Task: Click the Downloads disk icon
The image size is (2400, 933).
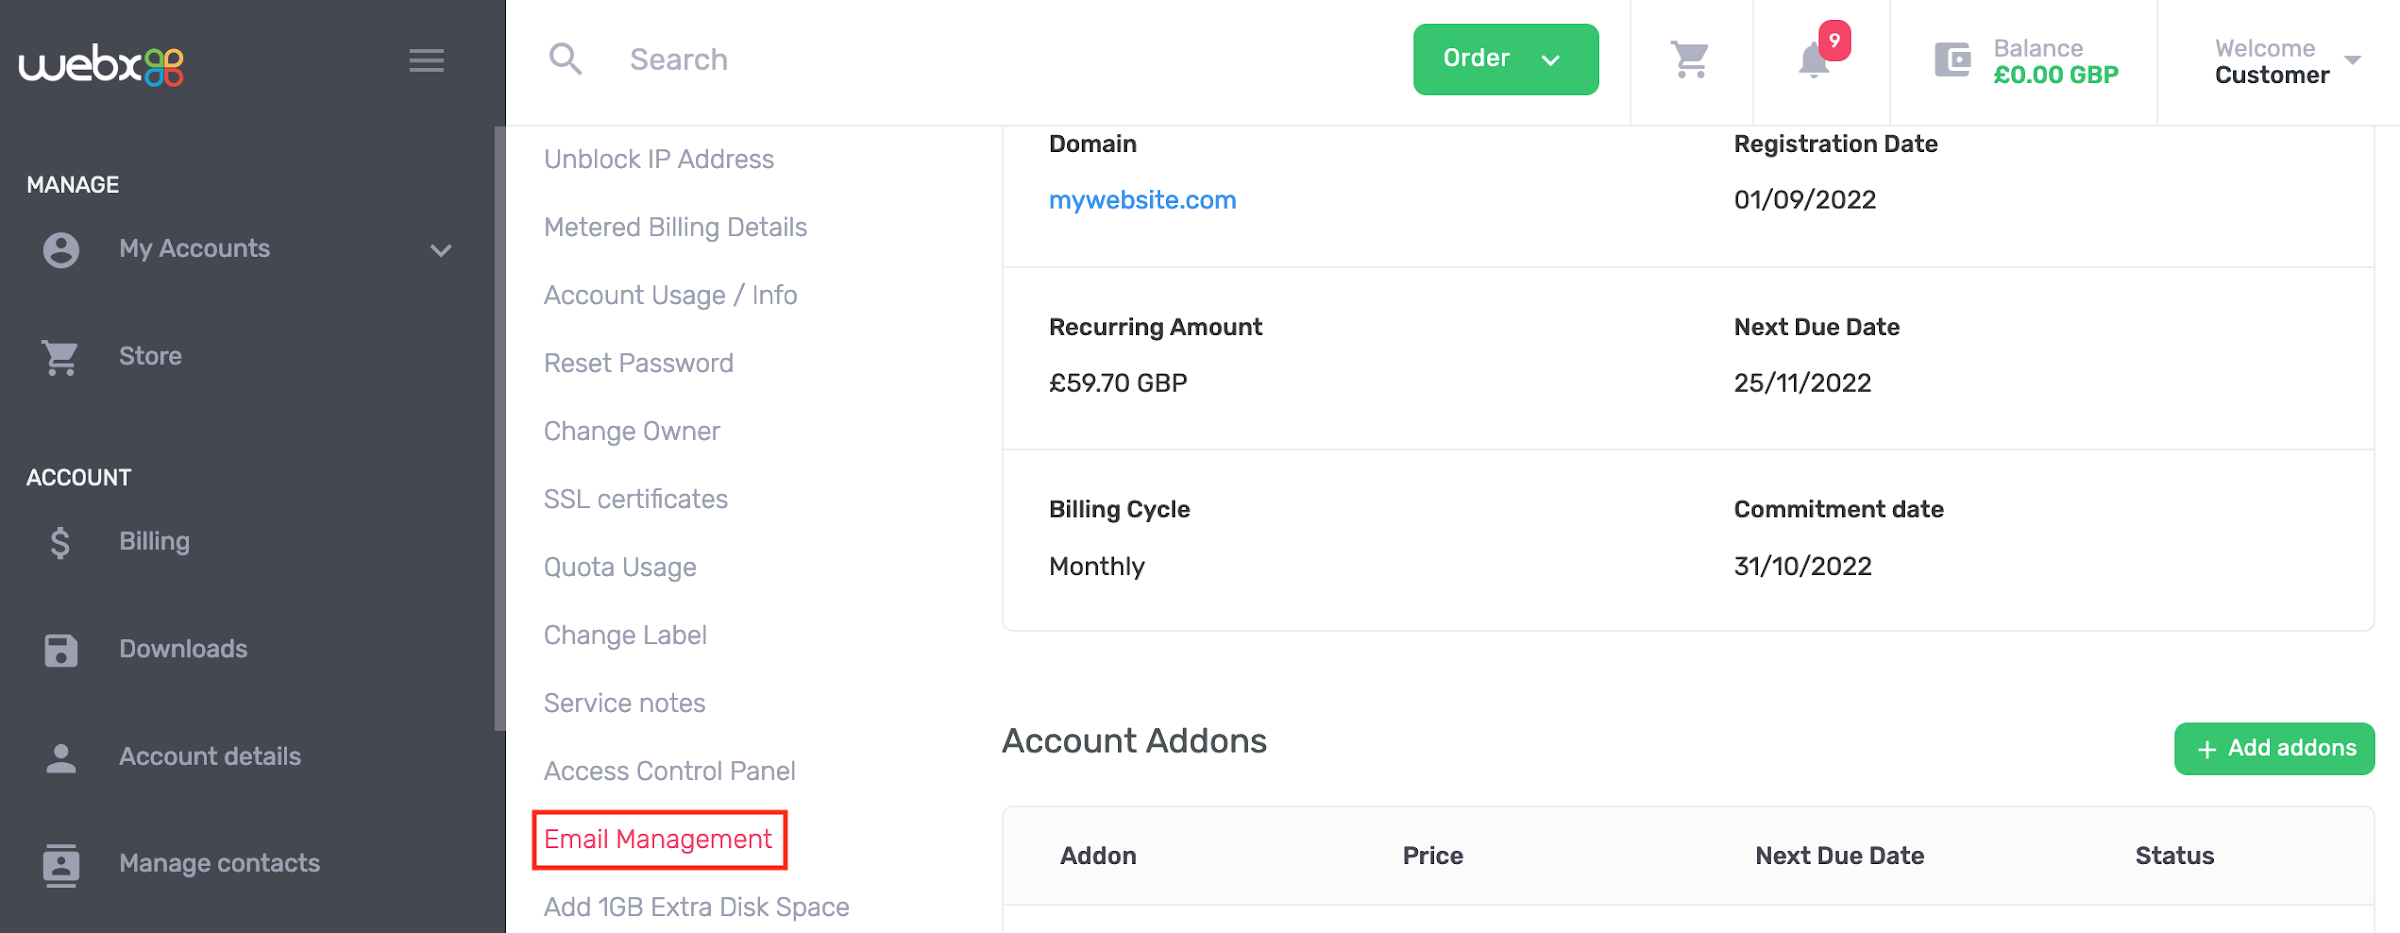Action: click(x=61, y=650)
